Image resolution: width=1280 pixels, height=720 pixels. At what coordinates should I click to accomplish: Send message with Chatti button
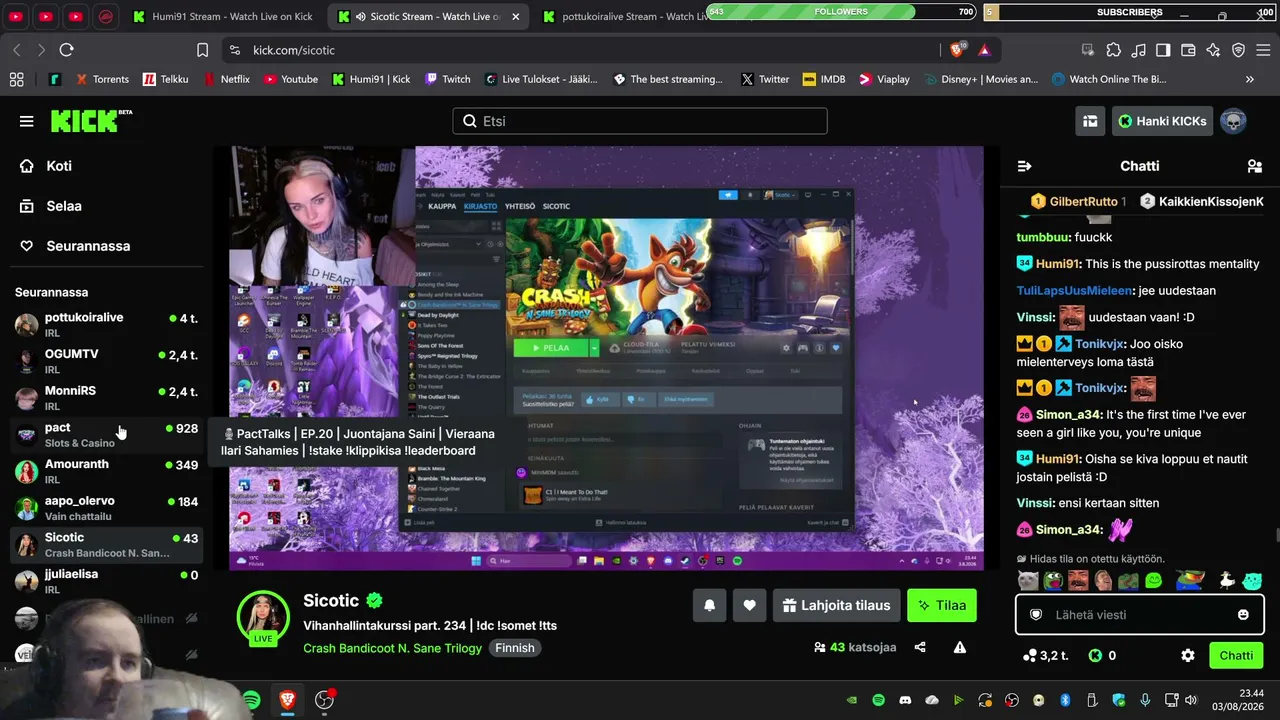pos(1236,656)
